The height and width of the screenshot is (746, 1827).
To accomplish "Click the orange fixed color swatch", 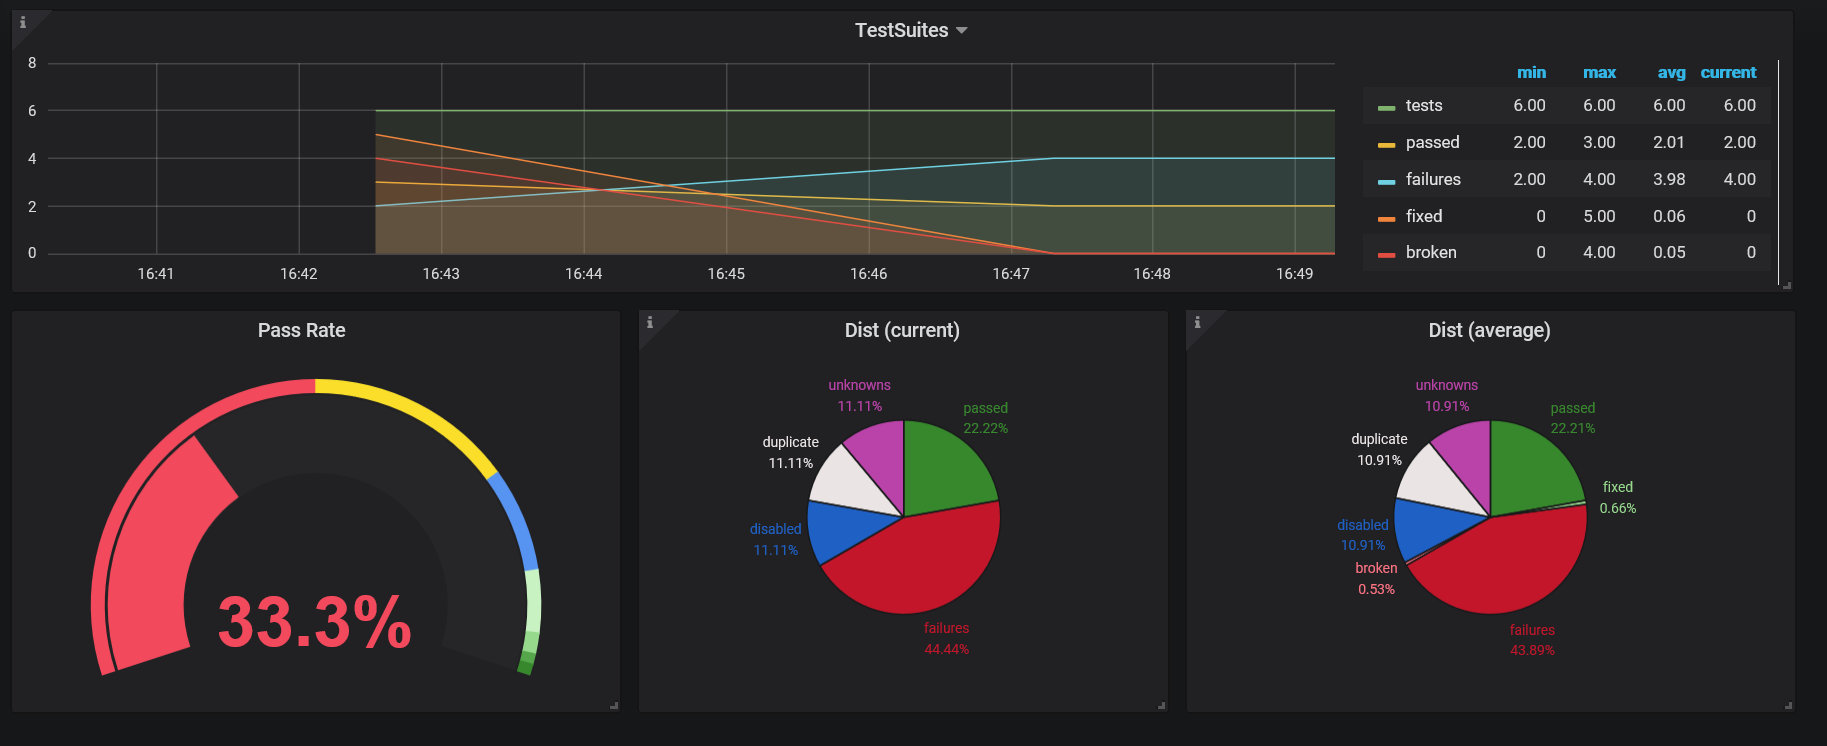I will pos(1386,218).
